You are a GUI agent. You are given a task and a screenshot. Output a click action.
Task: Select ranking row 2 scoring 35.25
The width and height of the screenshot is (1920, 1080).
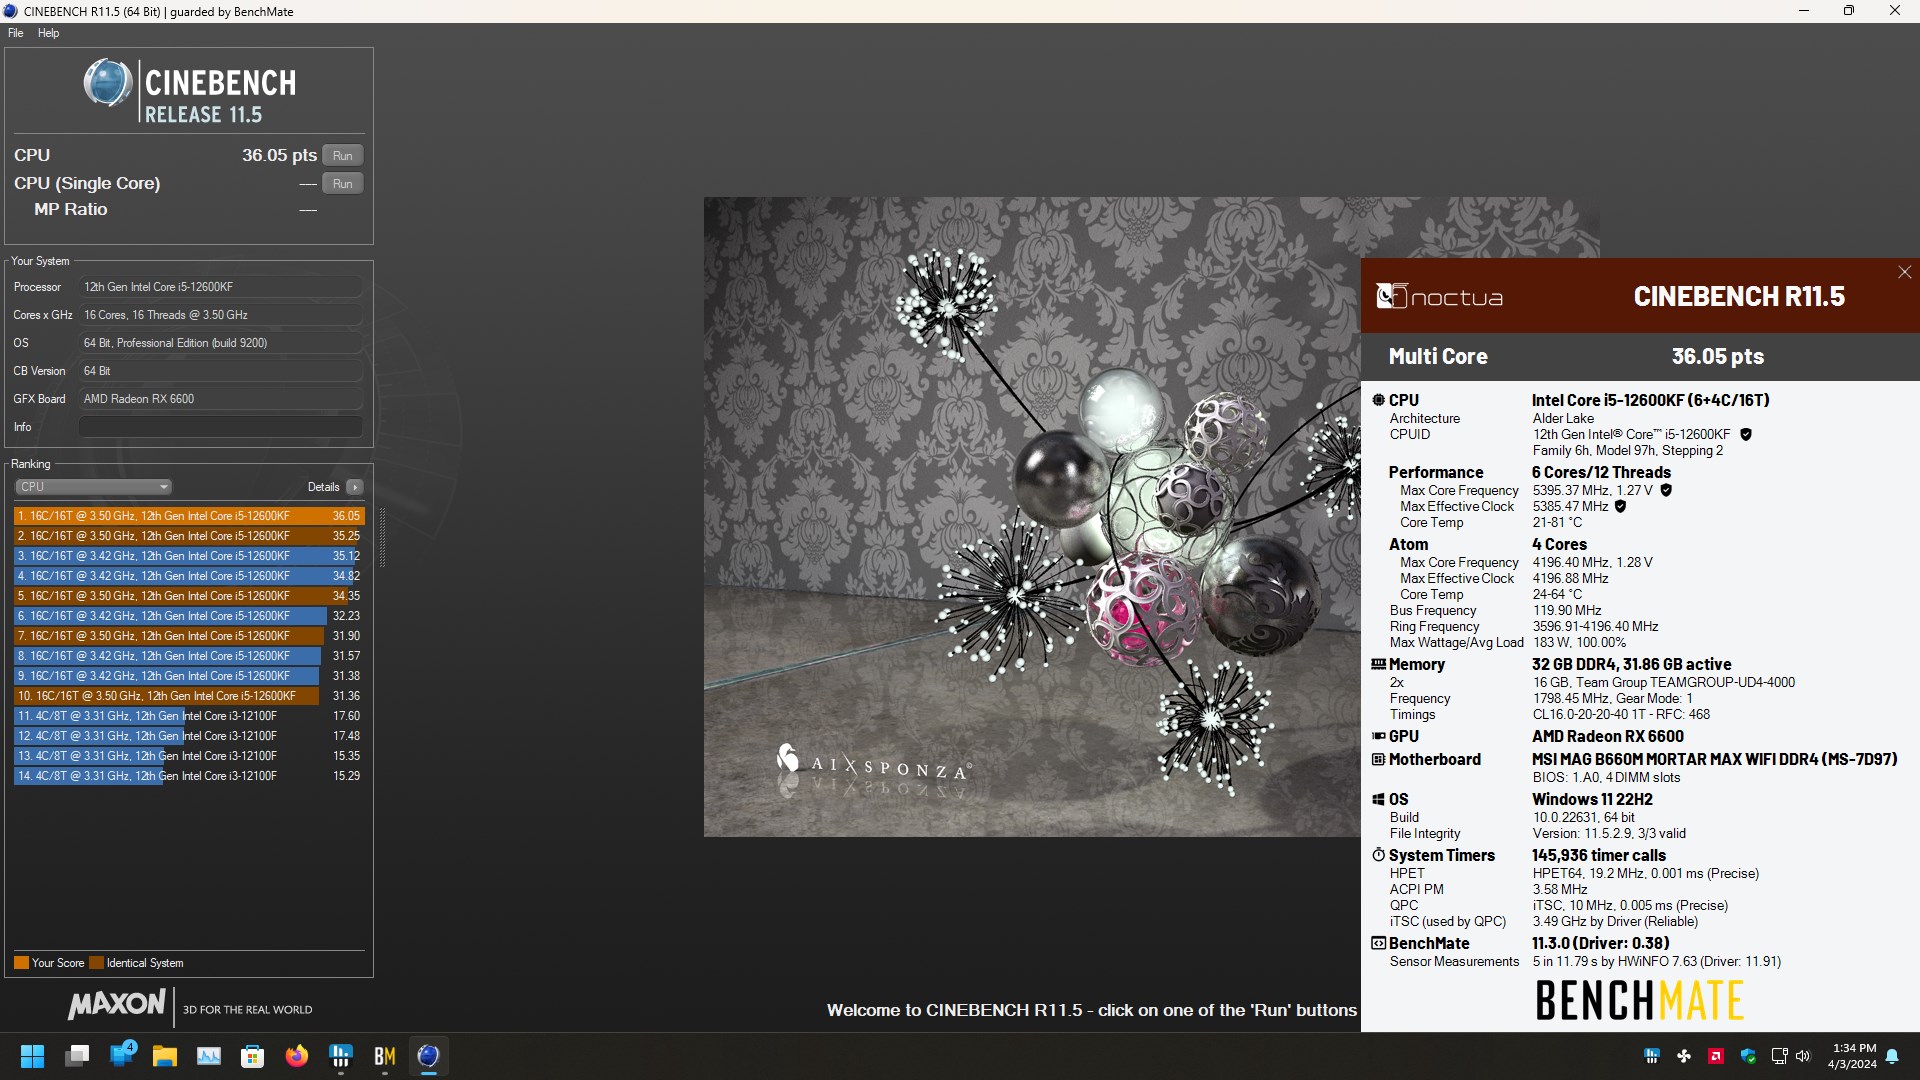[189, 536]
